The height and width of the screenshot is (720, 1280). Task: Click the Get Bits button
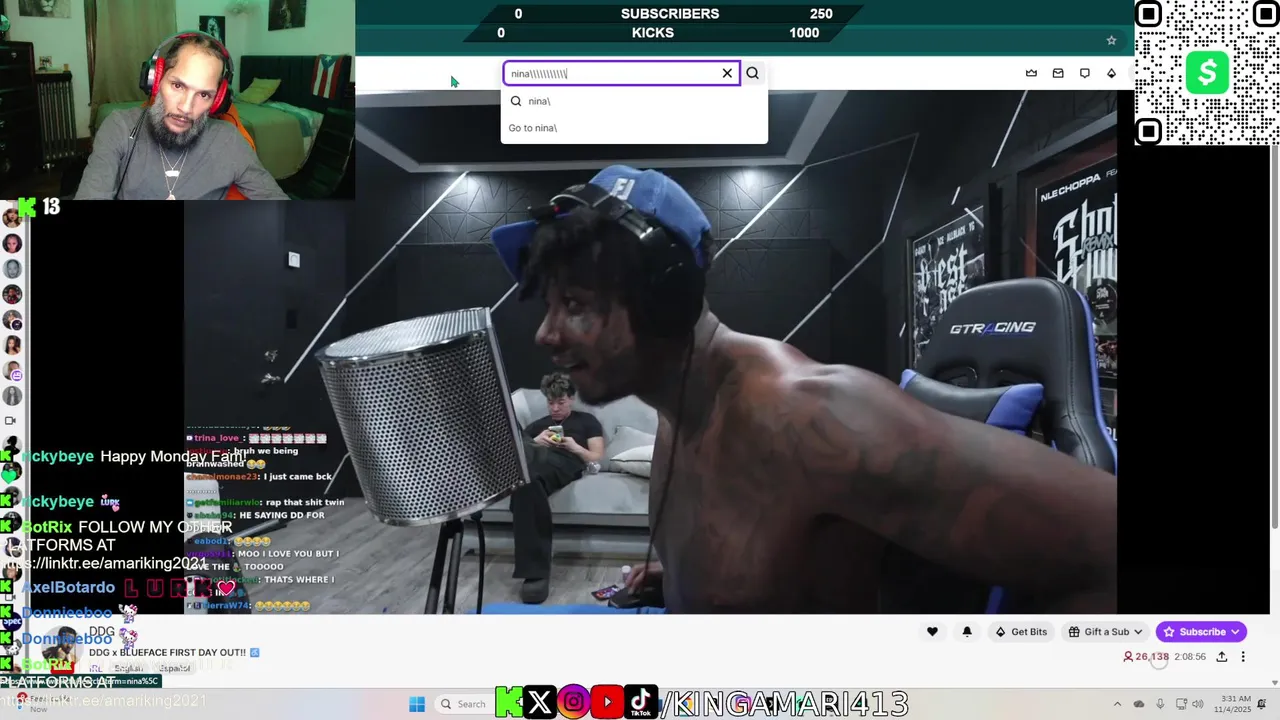click(1021, 632)
